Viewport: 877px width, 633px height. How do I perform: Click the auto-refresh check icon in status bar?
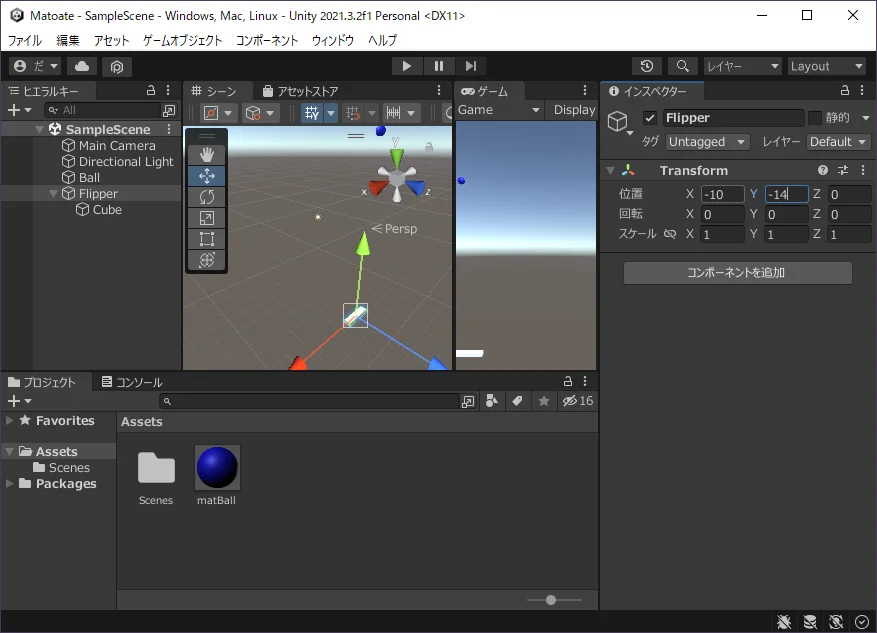[x=862, y=621]
